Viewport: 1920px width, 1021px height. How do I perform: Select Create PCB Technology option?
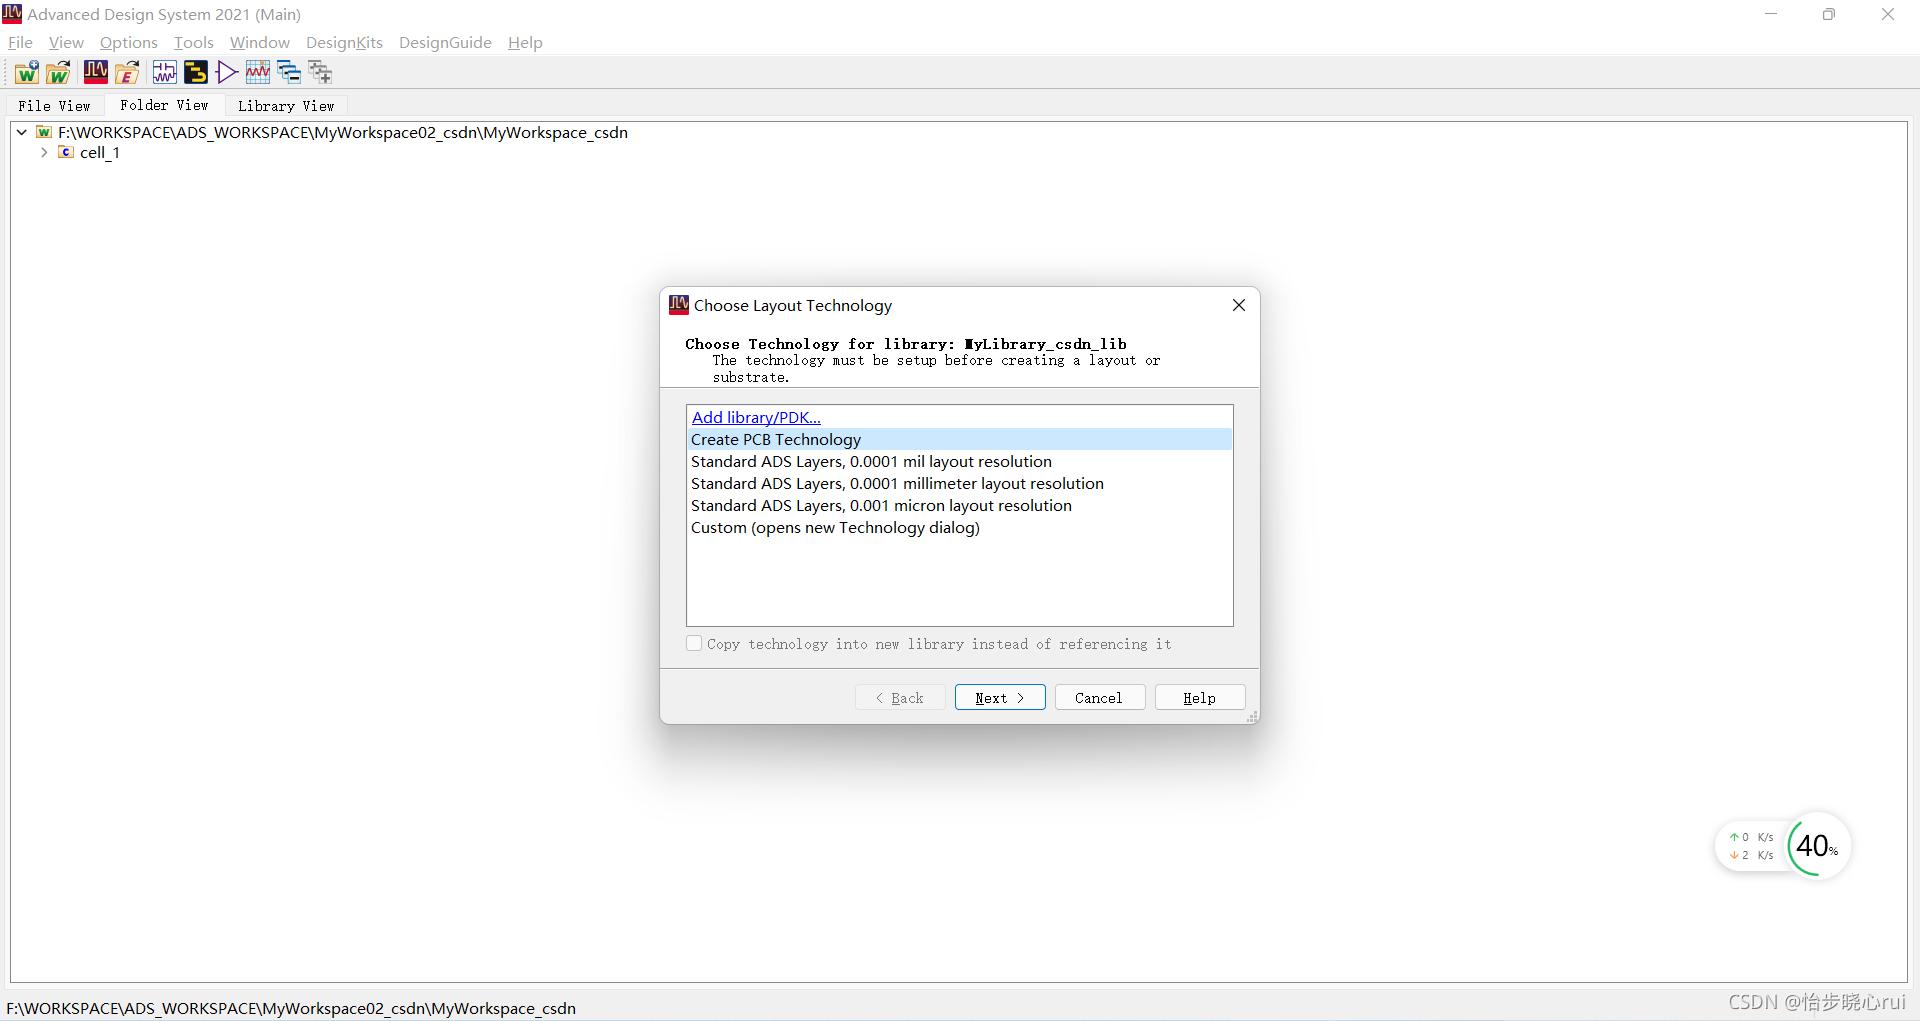[x=960, y=439]
